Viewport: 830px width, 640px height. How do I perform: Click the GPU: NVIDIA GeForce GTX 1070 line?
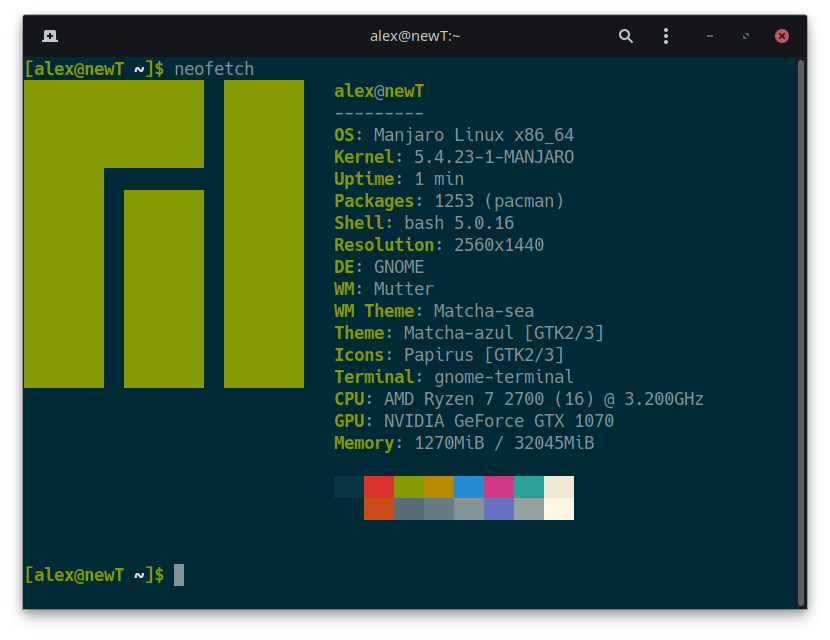pos(474,421)
